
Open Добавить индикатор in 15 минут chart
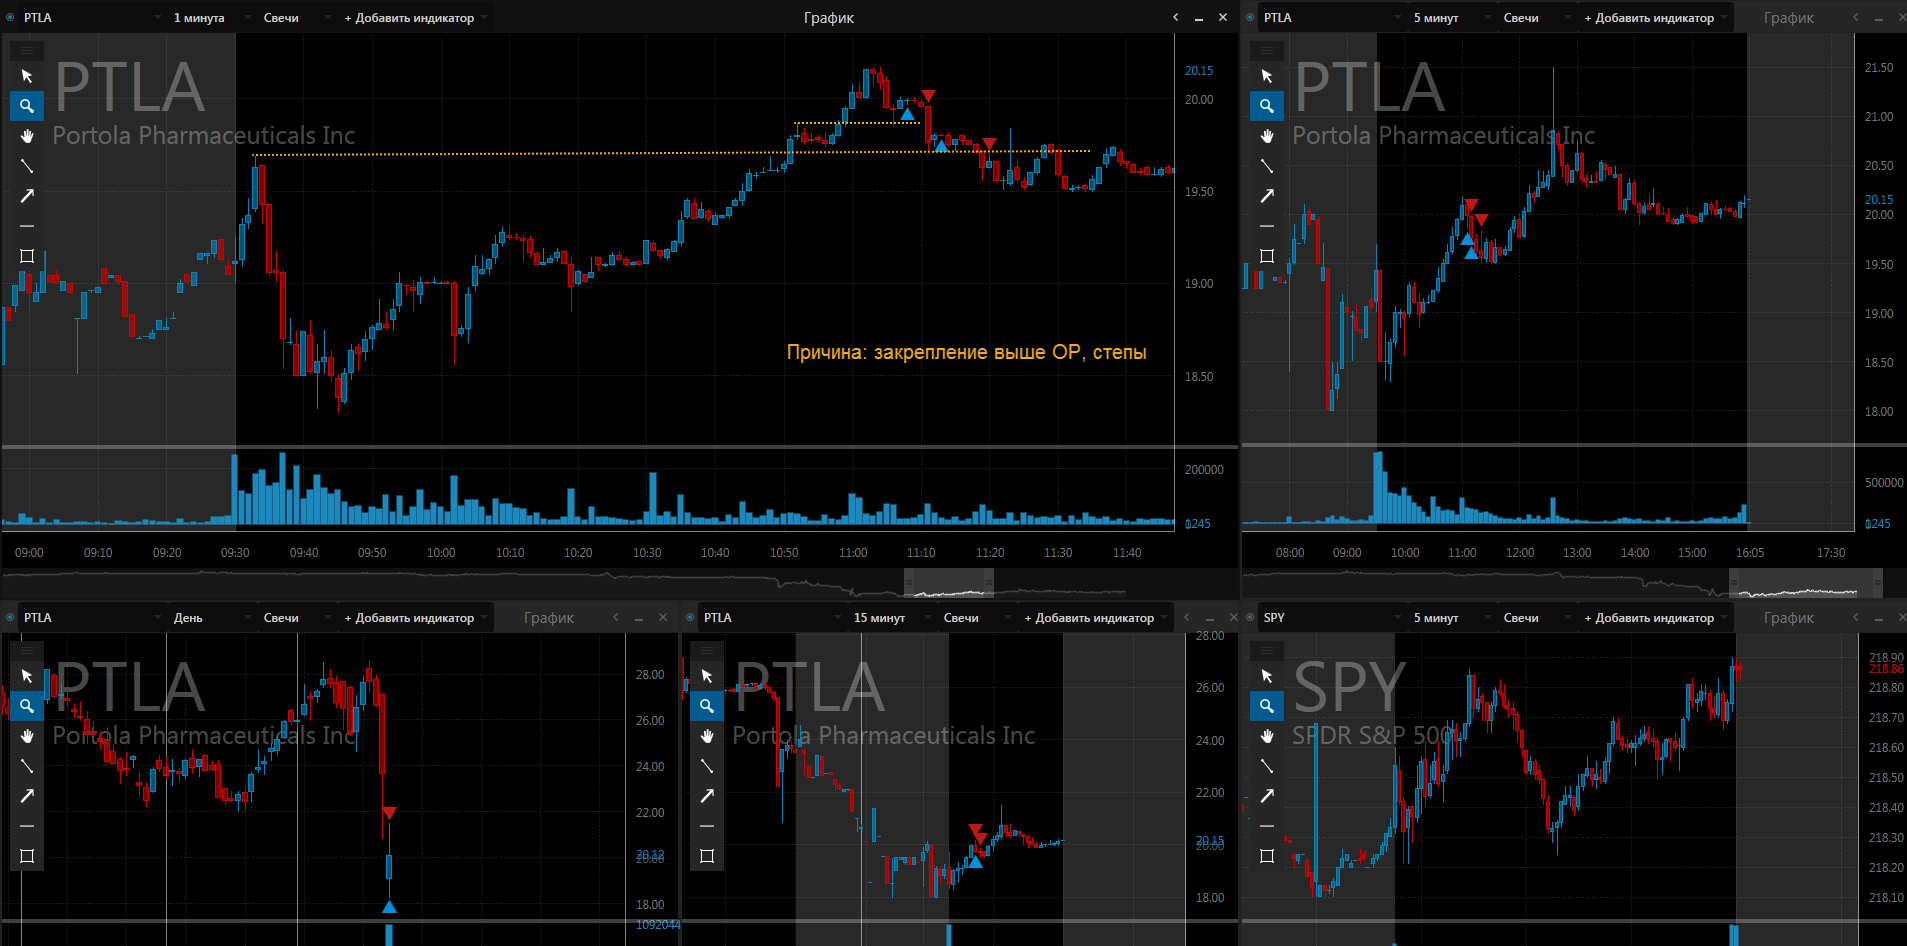[1095, 618]
